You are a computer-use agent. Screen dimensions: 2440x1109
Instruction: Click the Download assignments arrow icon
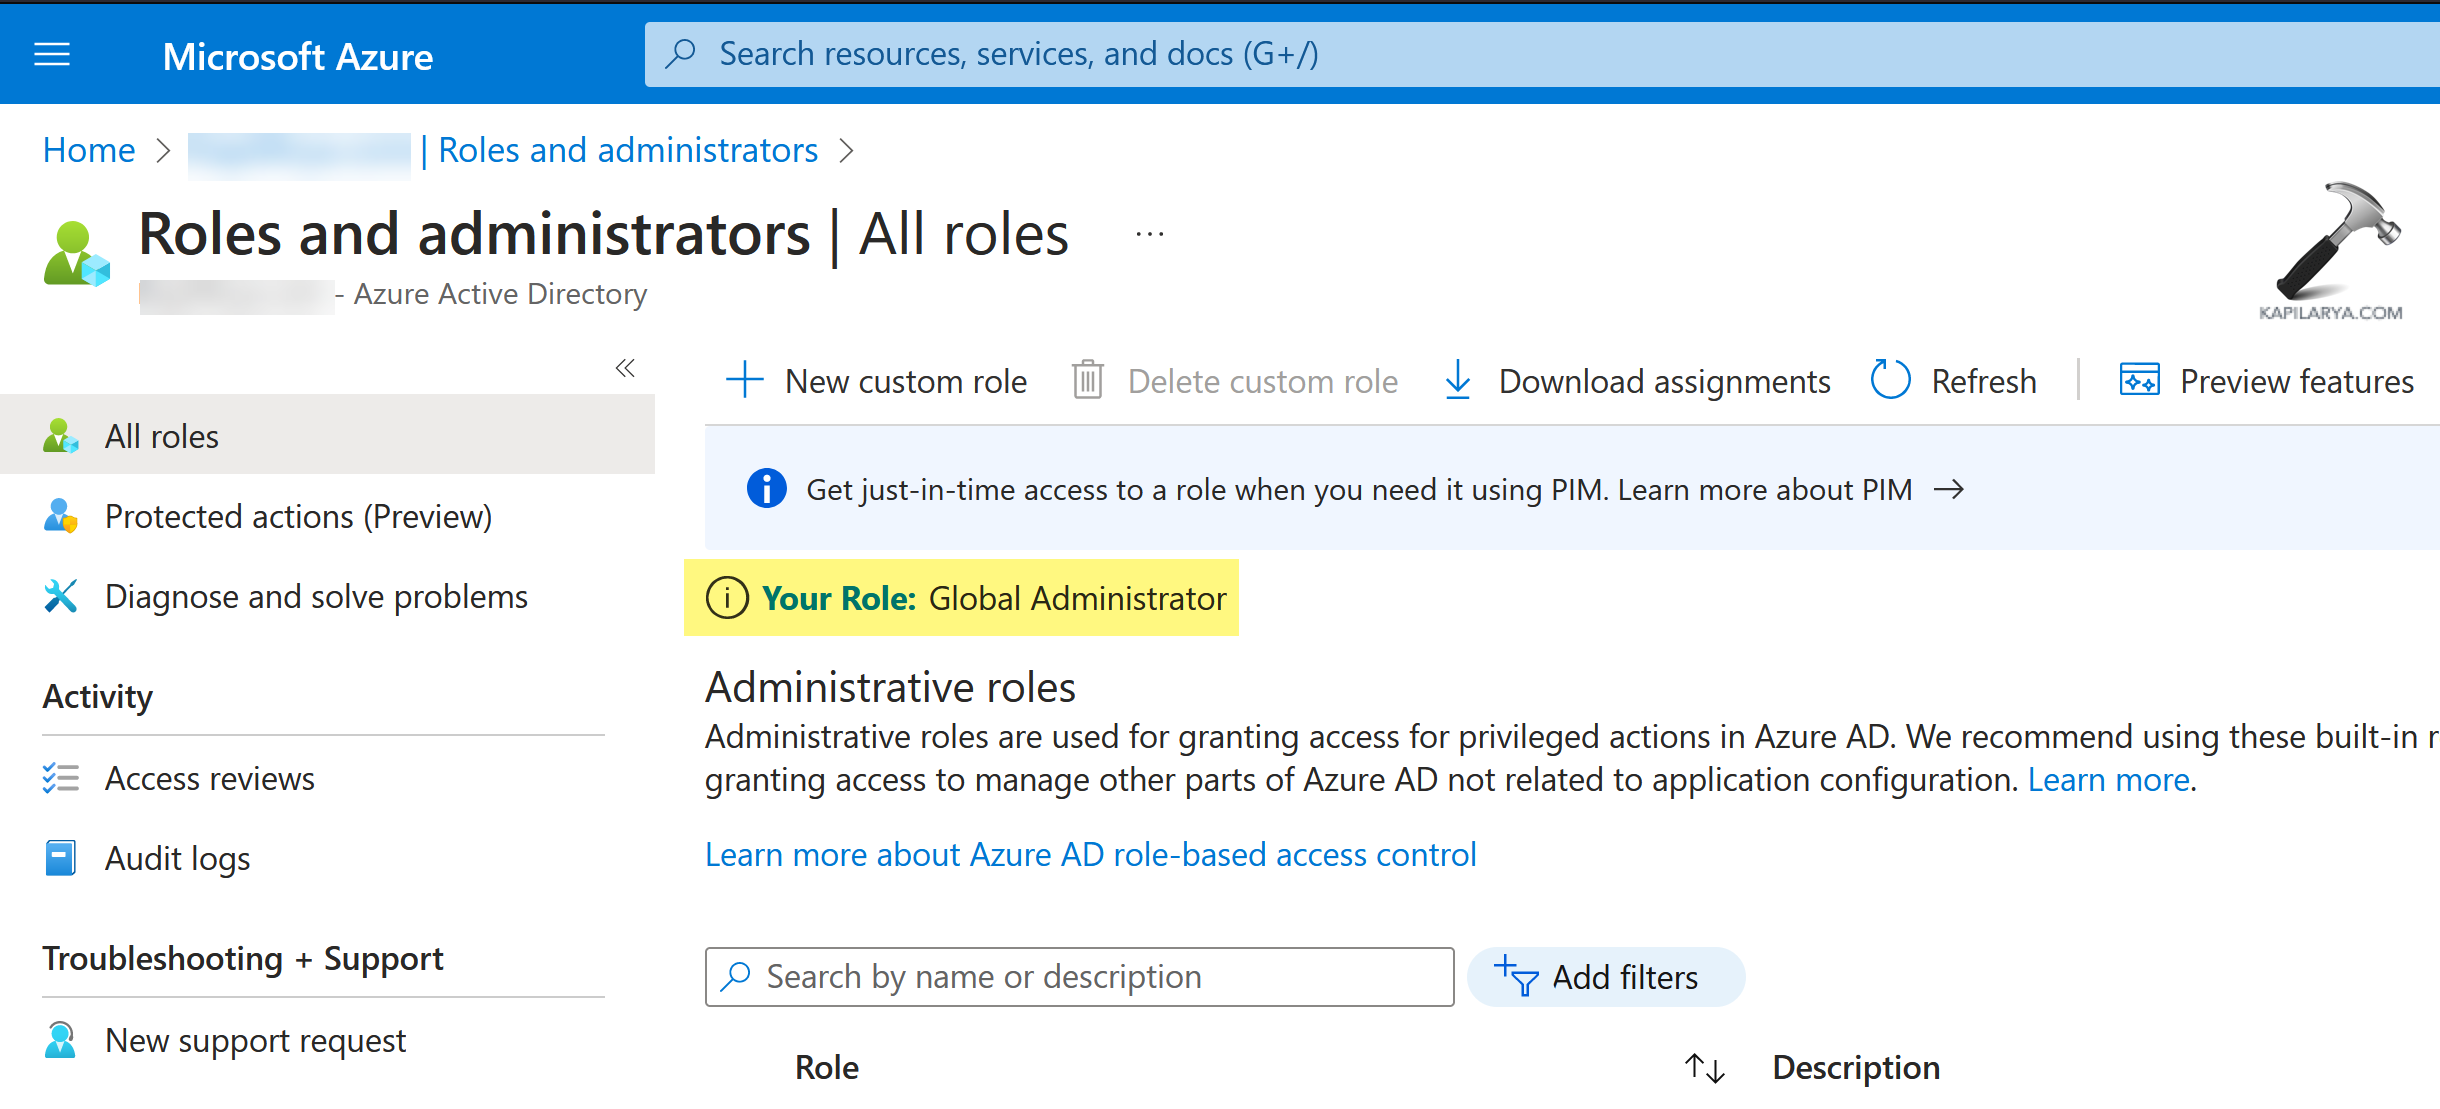click(x=1458, y=381)
